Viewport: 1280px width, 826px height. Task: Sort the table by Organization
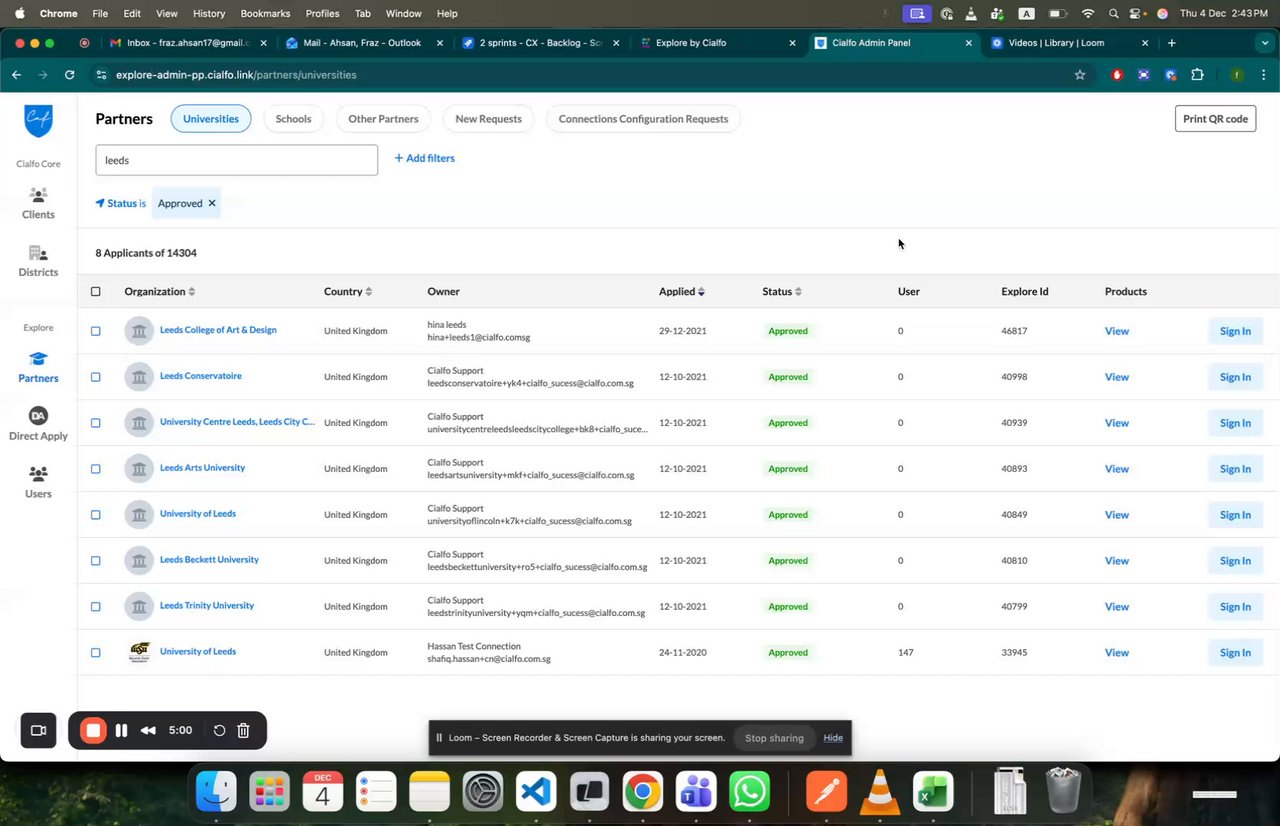point(160,292)
